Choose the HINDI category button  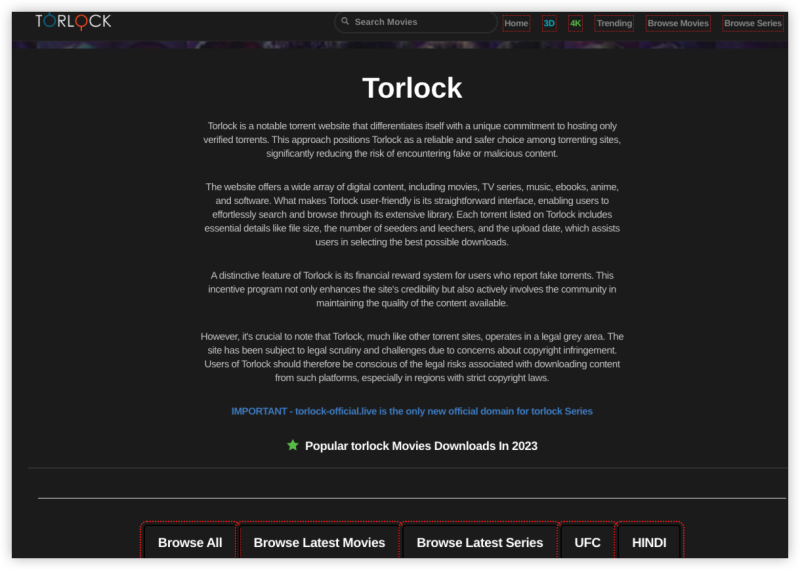[x=649, y=542]
